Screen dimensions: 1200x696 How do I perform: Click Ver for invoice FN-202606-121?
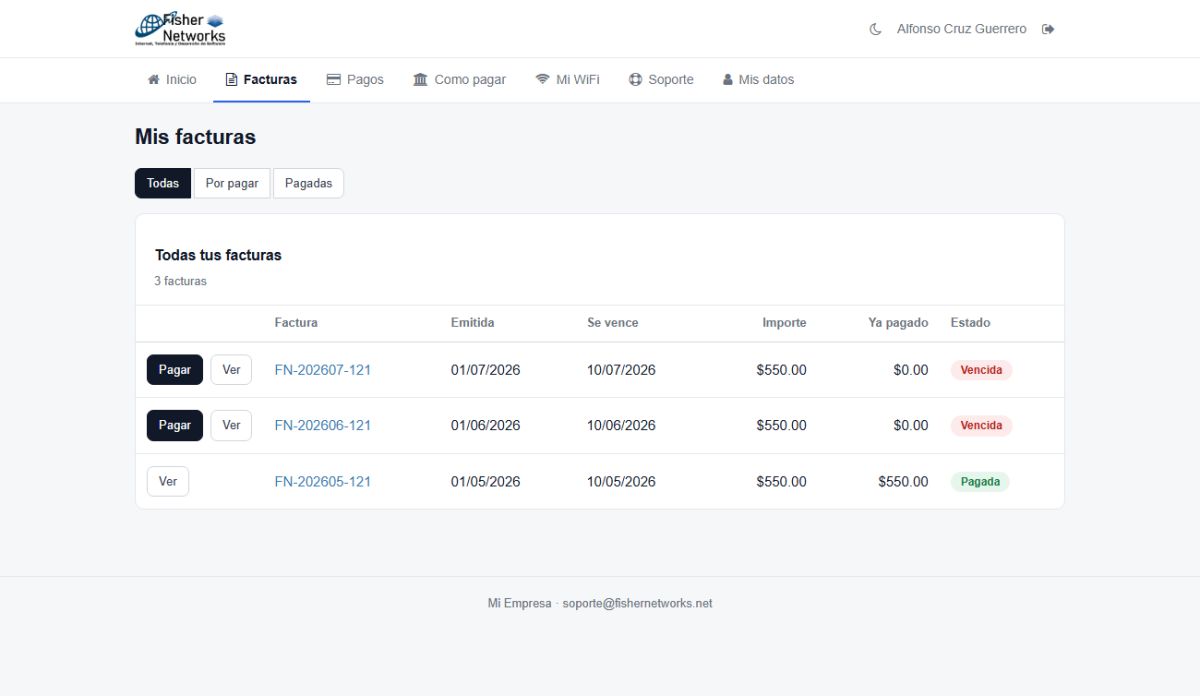(231, 425)
